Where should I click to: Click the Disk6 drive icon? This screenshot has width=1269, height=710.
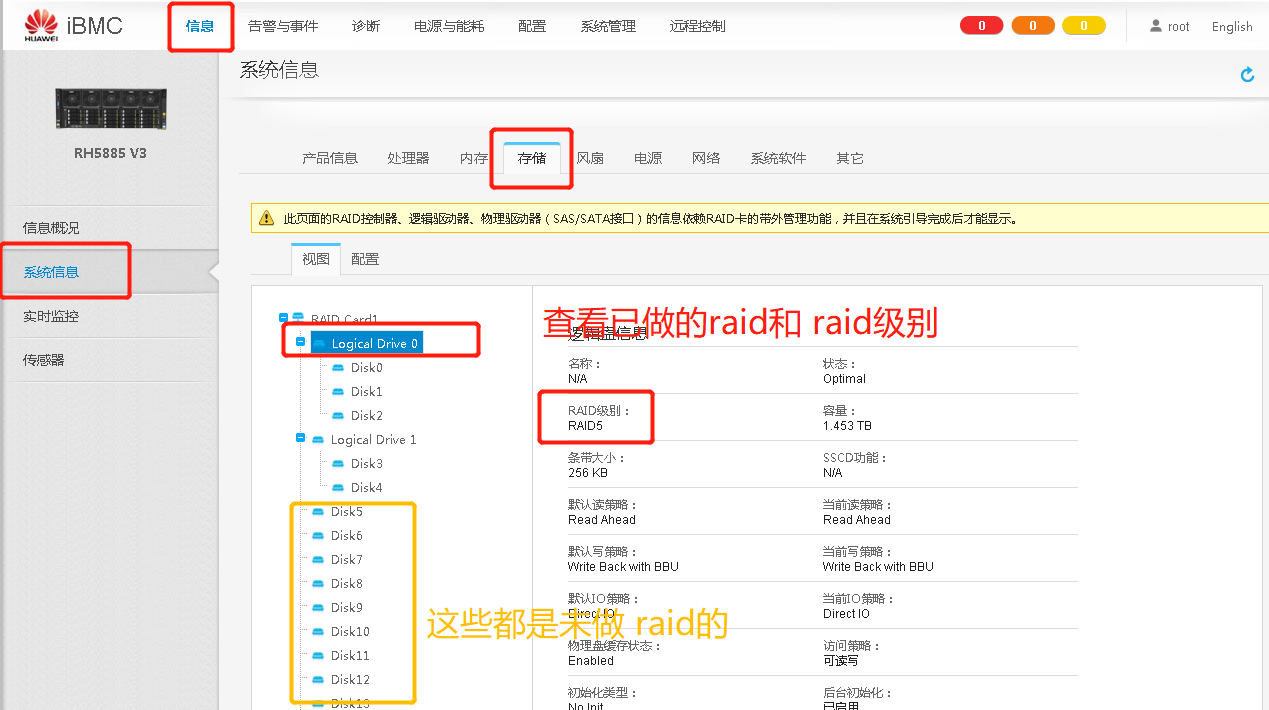[x=318, y=536]
